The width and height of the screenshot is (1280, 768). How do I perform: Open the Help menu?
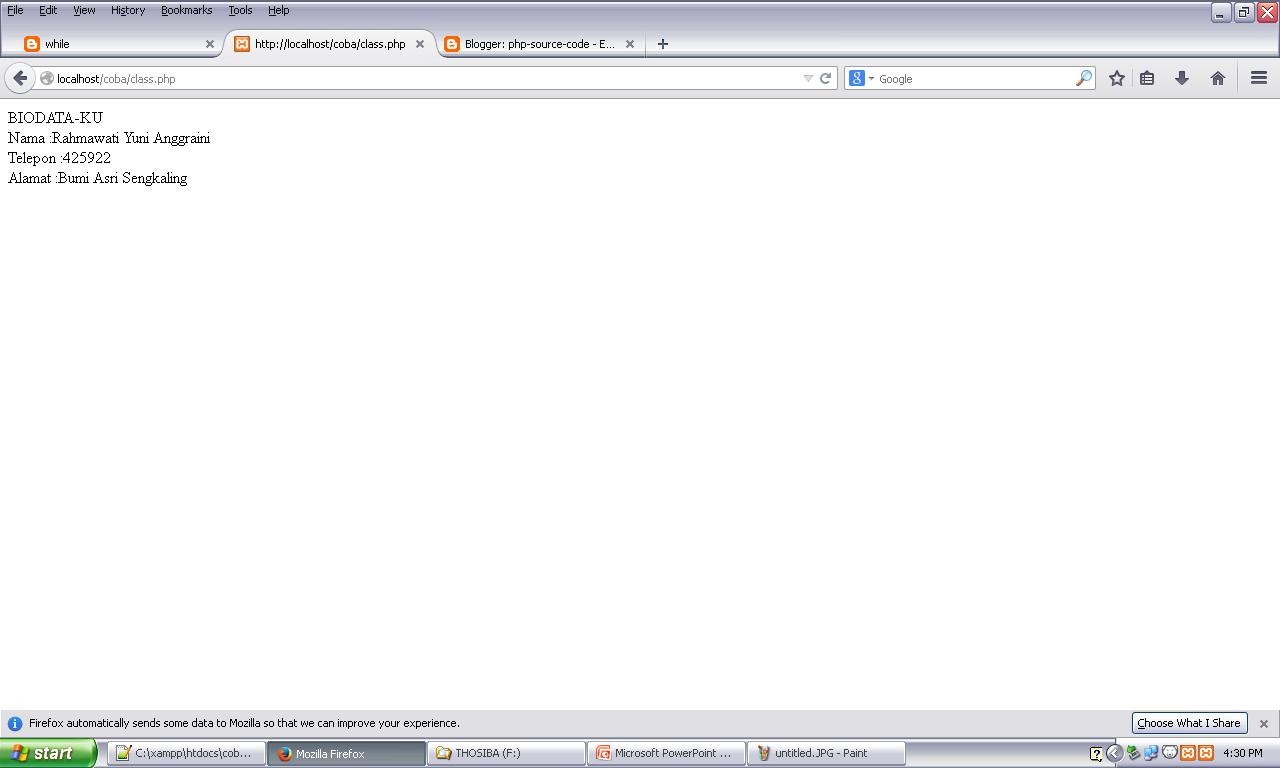(x=278, y=10)
